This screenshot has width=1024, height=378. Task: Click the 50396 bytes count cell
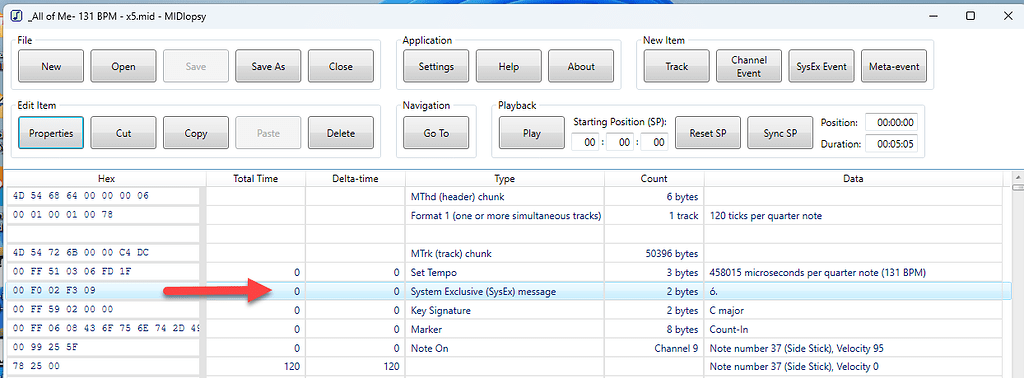pos(654,253)
